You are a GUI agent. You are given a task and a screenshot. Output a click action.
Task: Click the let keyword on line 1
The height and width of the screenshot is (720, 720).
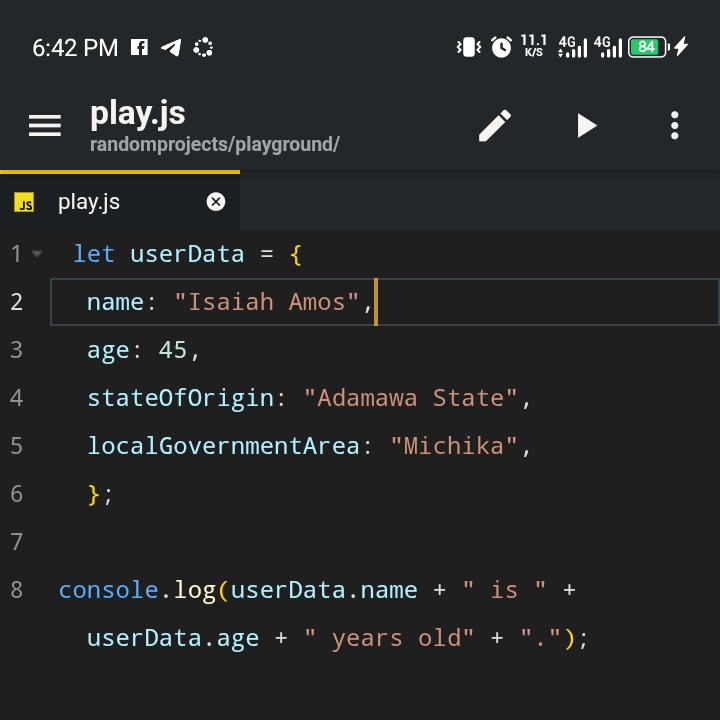click(94, 254)
